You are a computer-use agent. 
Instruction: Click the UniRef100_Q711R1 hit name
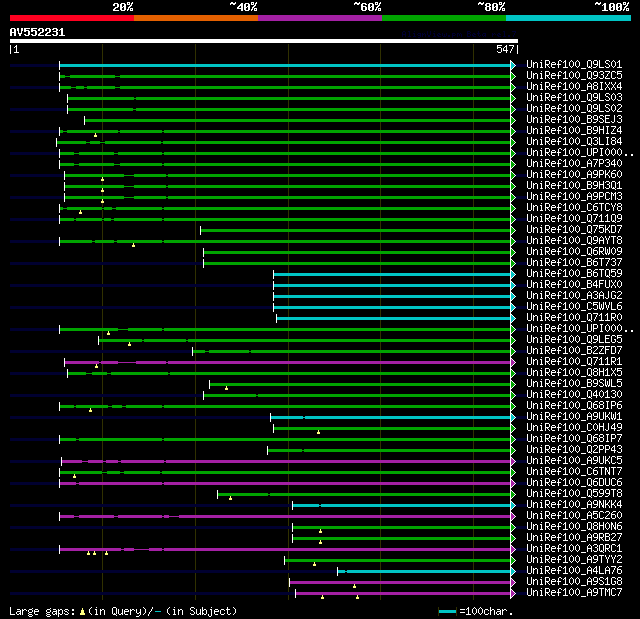pos(574,362)
